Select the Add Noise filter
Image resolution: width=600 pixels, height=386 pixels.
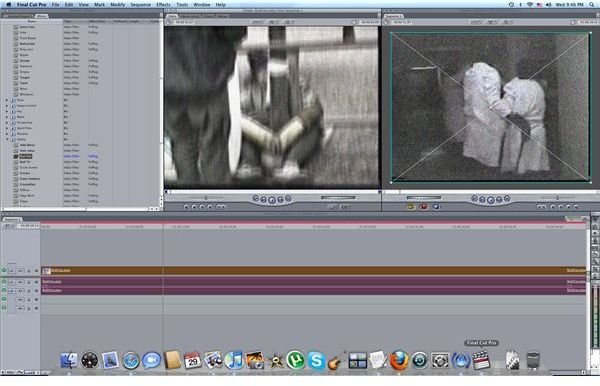point(28,145)
